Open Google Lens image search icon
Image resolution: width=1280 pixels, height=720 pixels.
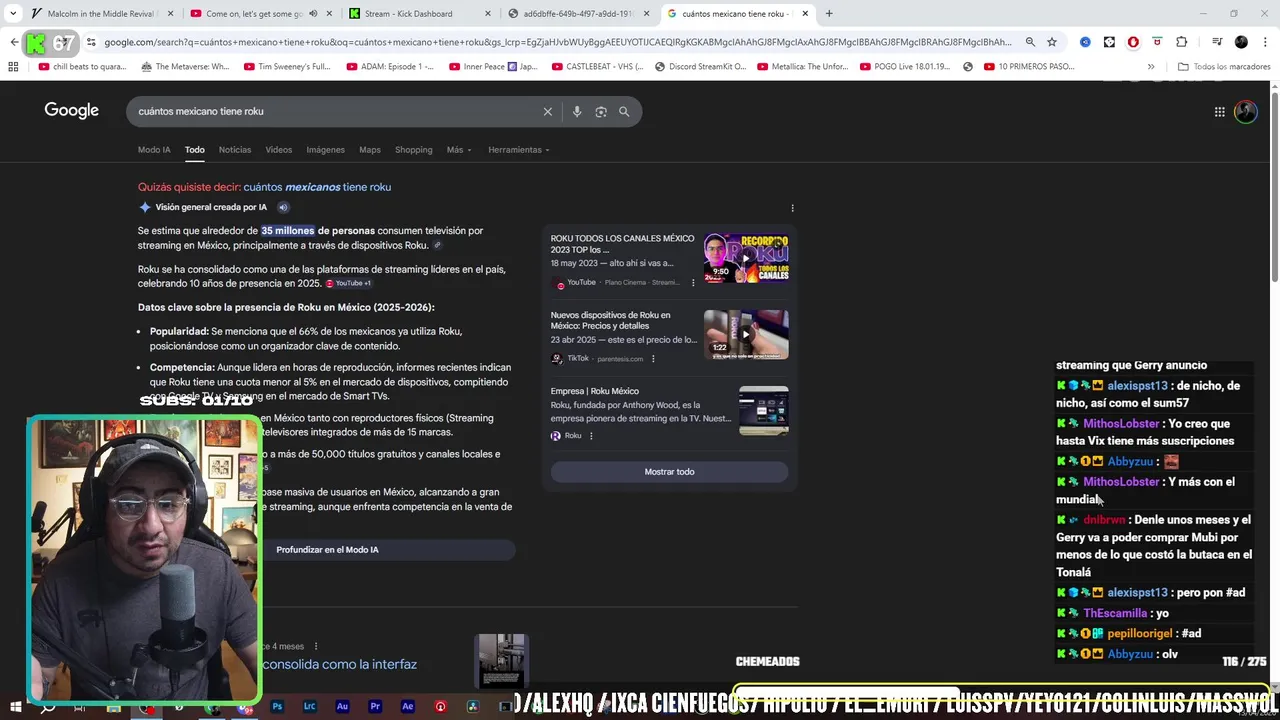point(601,111)
